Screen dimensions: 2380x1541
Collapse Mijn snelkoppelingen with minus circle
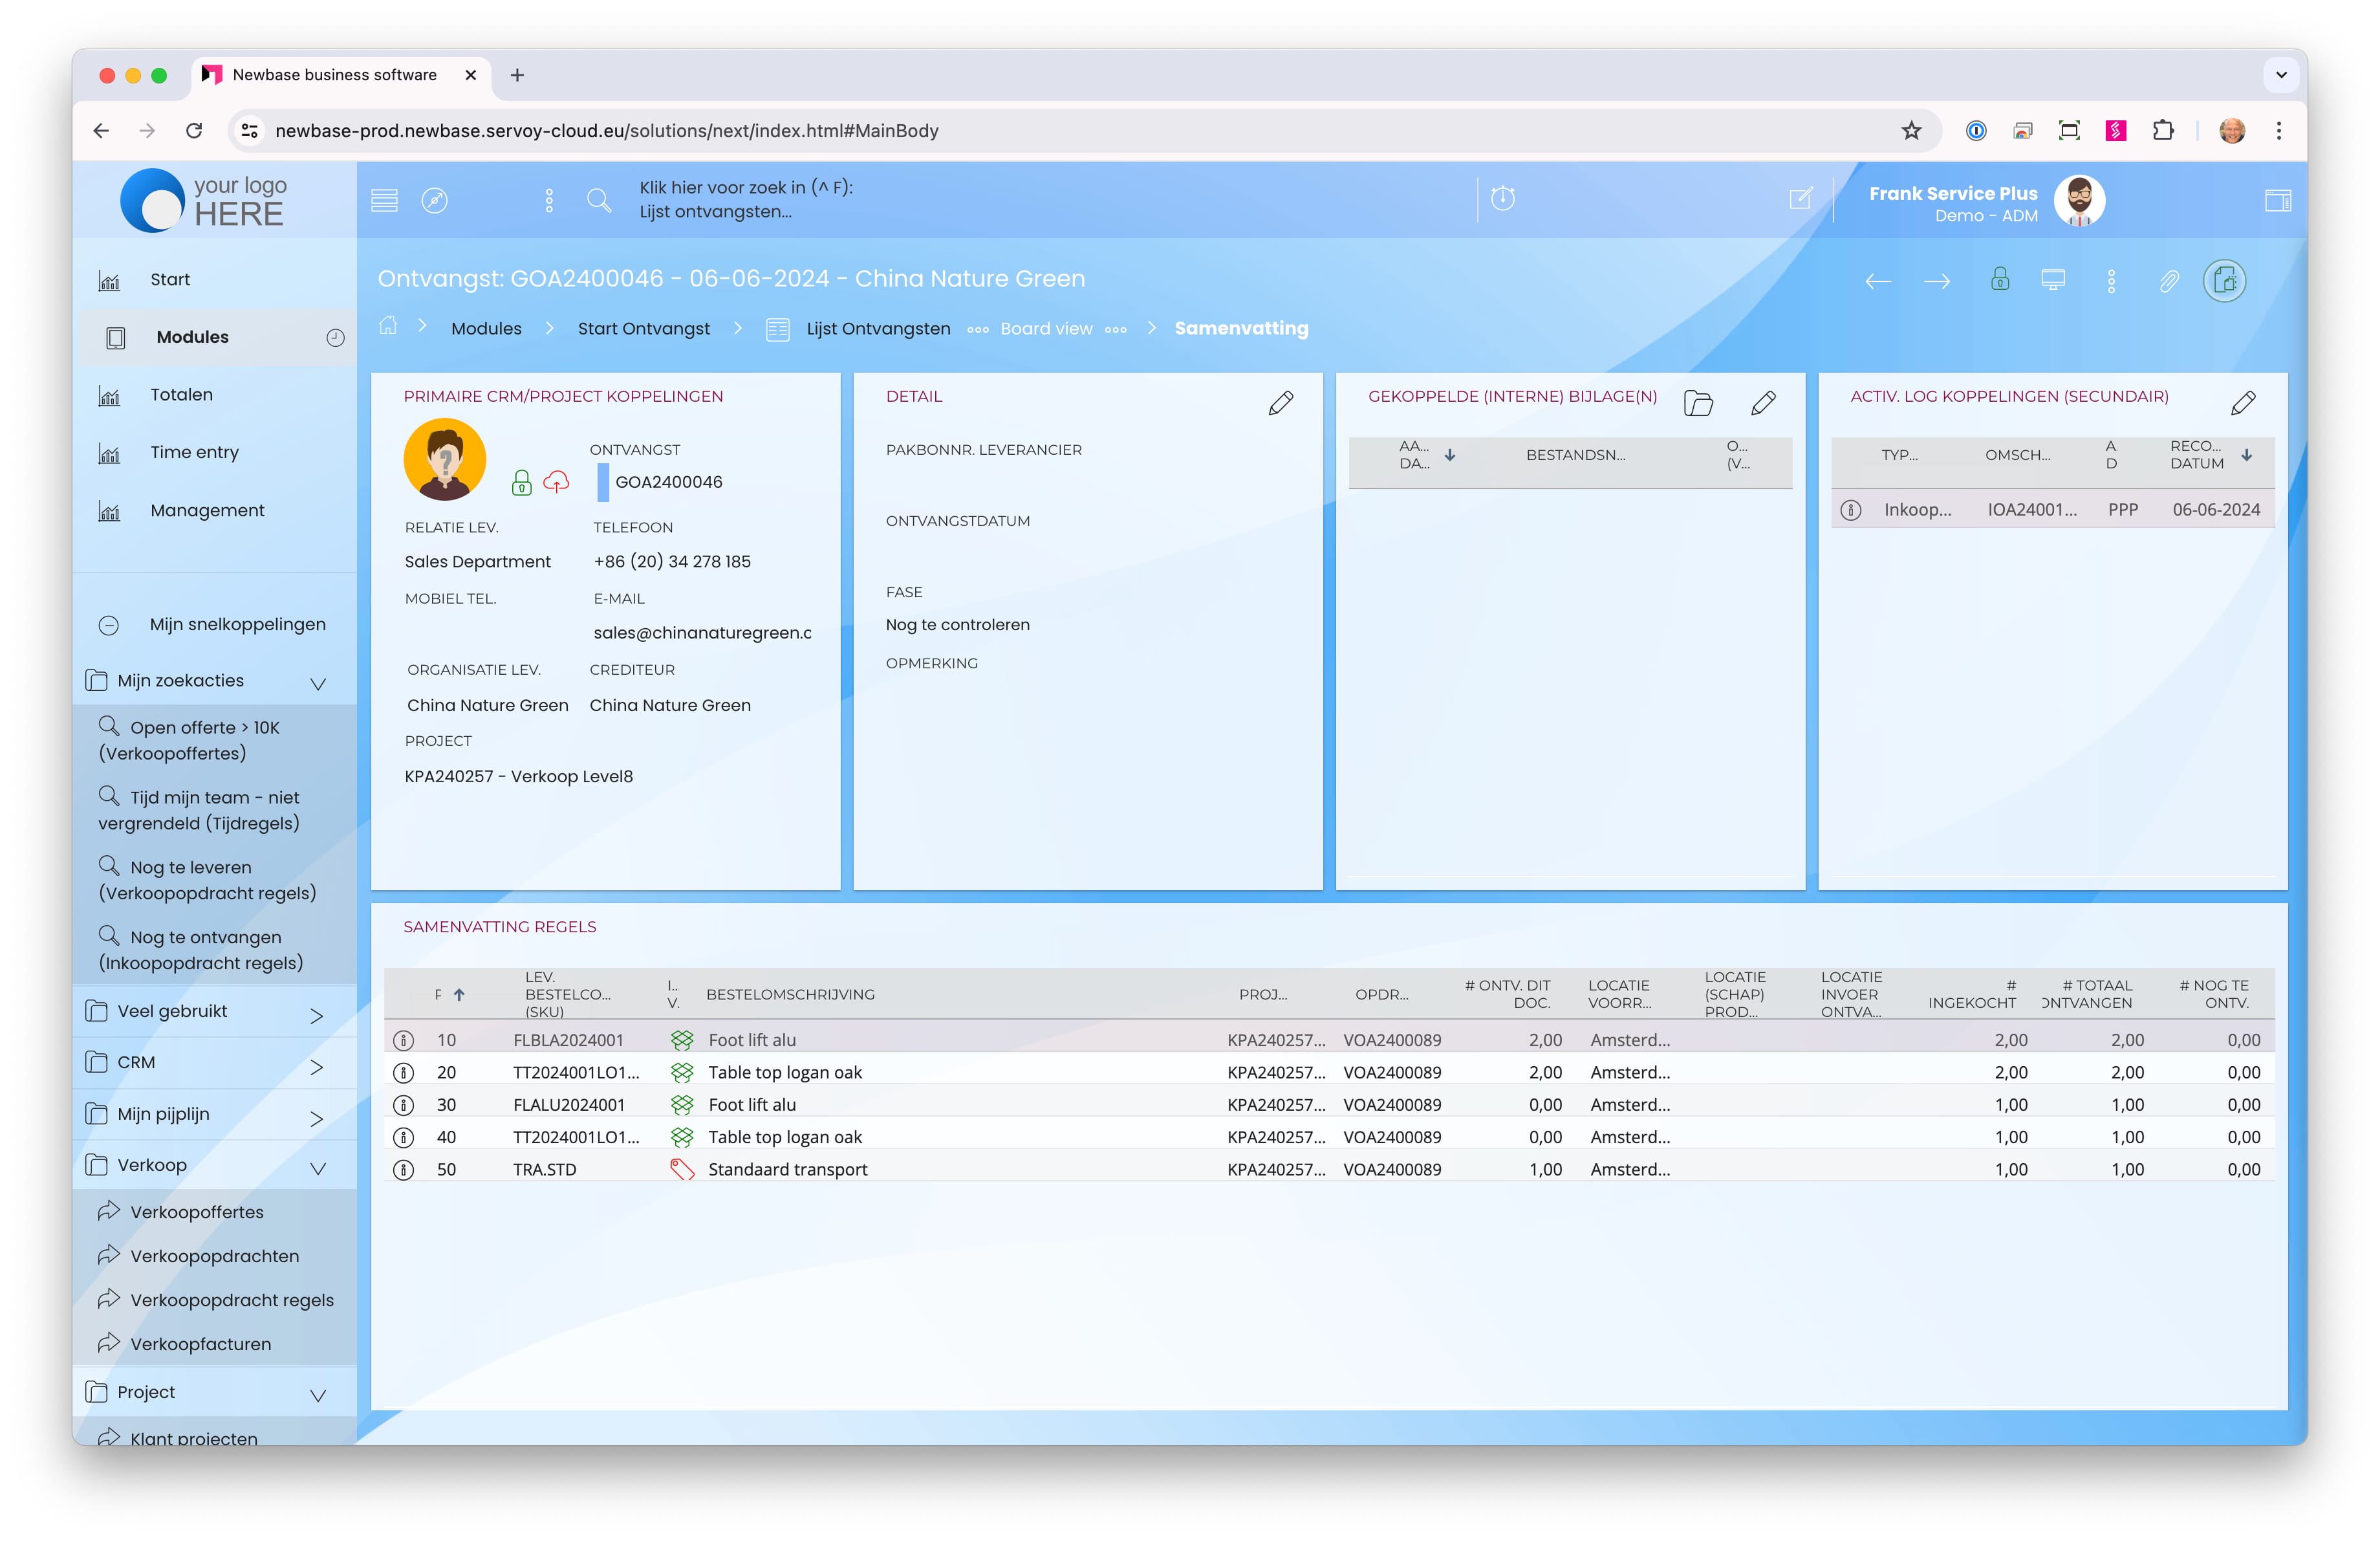point(109,625)
